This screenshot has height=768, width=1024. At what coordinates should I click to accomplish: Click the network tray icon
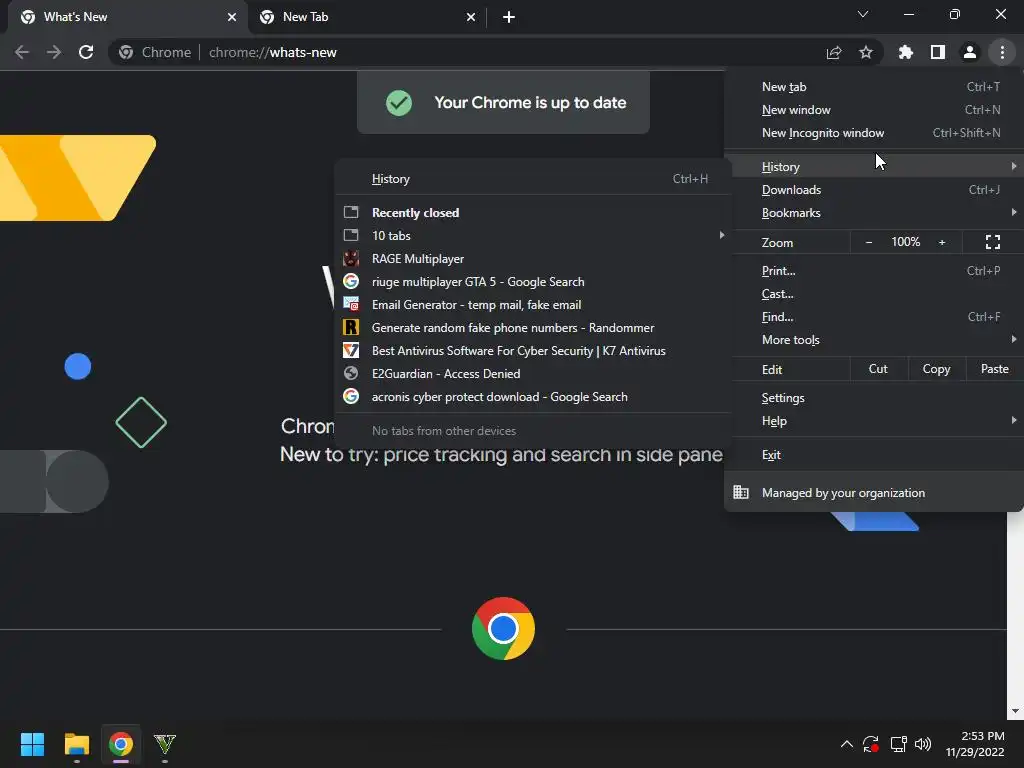point(899,744)
